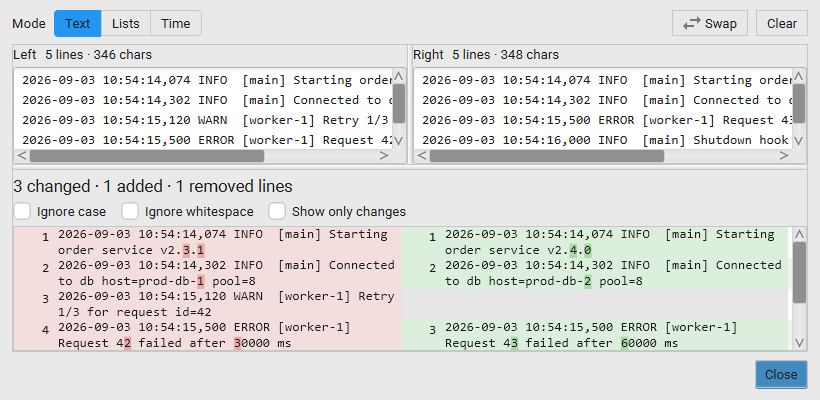Click 'Request 43 failed after 60000 ms'

point(562,343)
